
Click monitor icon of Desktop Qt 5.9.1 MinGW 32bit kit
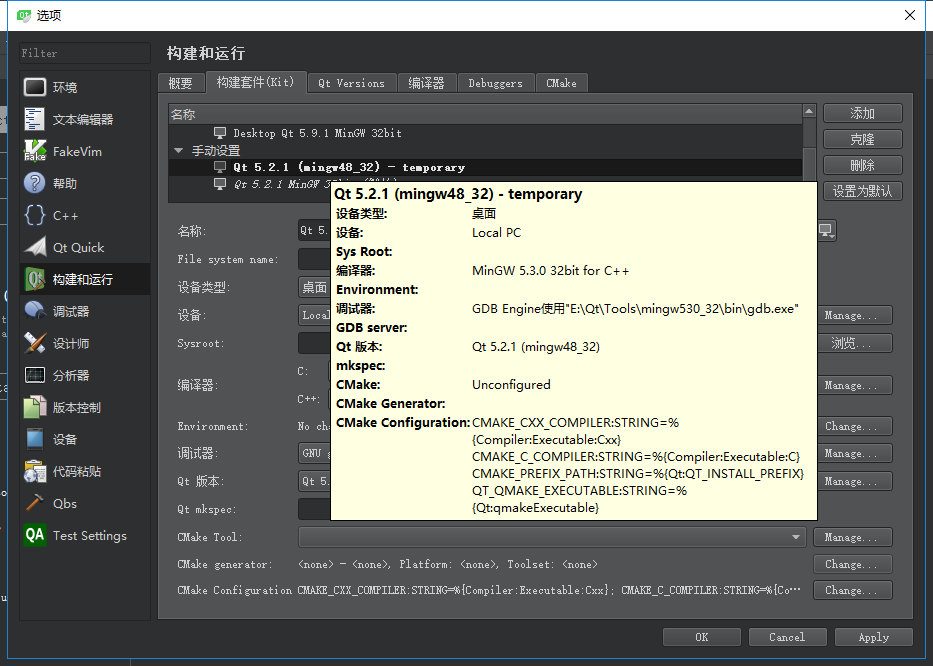(x=220, y=133)
